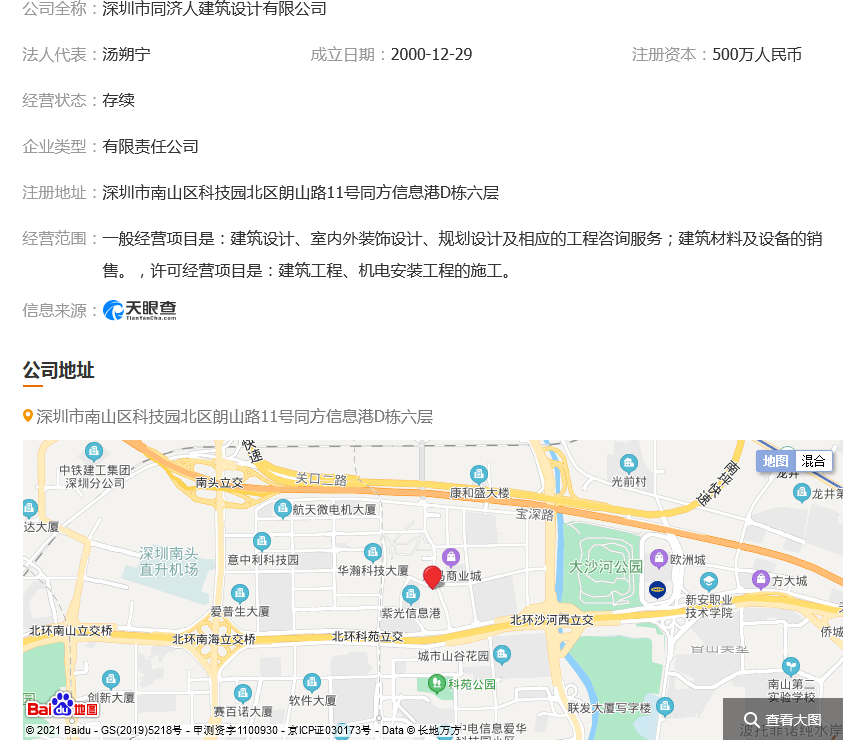This screenshot has height=748, width=852.
Task: Select 城市山谷花园 residence marker
Action: (x=502, y=655)
